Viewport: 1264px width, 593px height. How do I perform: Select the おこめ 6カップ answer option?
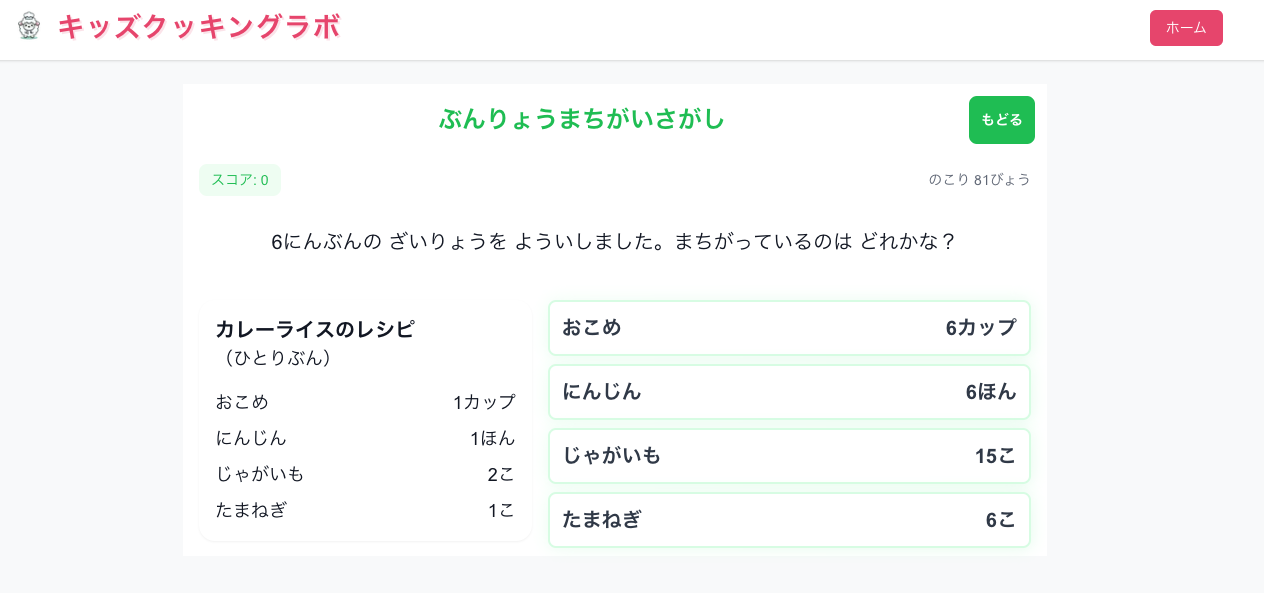coord(789,328)
